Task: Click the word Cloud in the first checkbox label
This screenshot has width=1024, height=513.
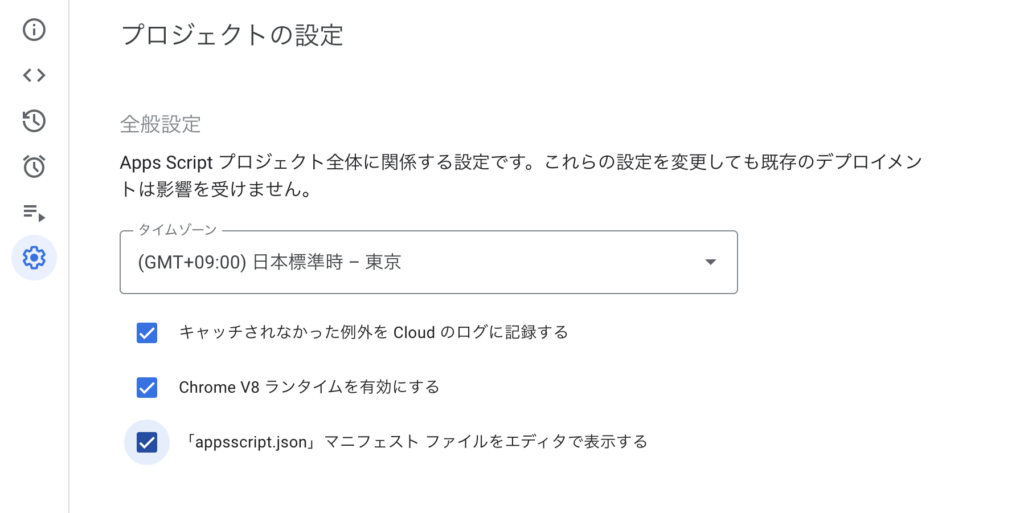Action: (x=414, y=333)
